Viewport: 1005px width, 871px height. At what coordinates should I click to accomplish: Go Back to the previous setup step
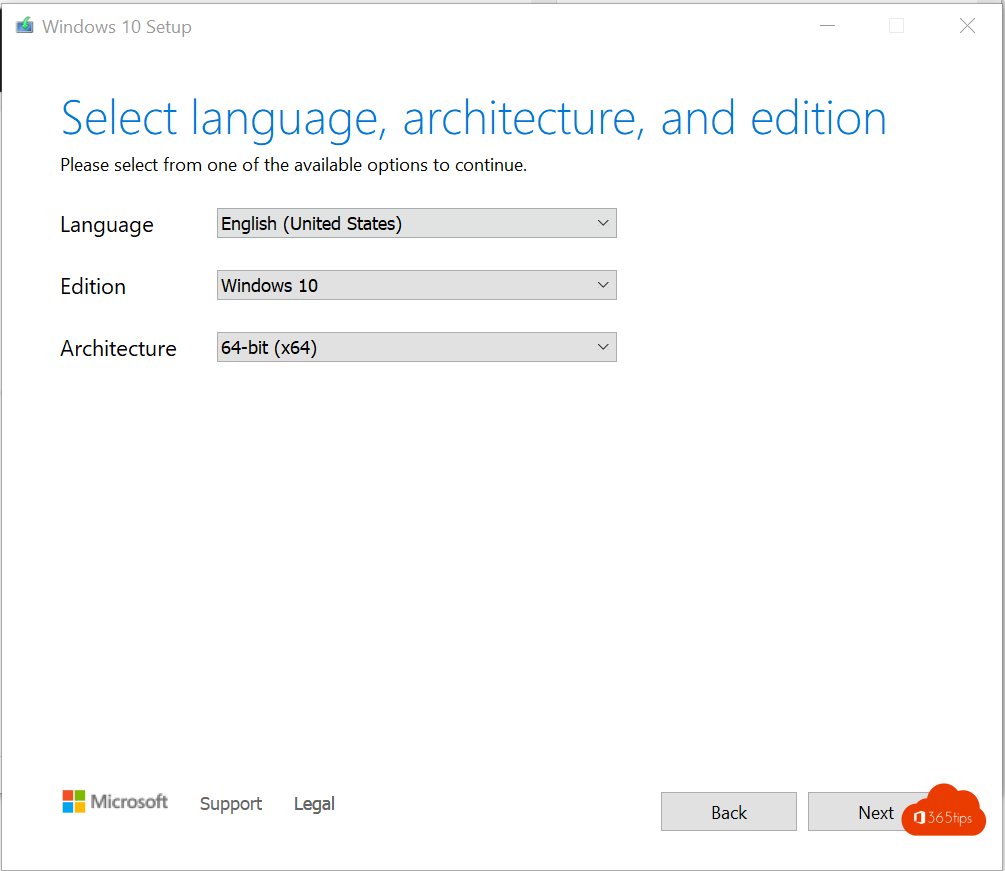point(729,812)
